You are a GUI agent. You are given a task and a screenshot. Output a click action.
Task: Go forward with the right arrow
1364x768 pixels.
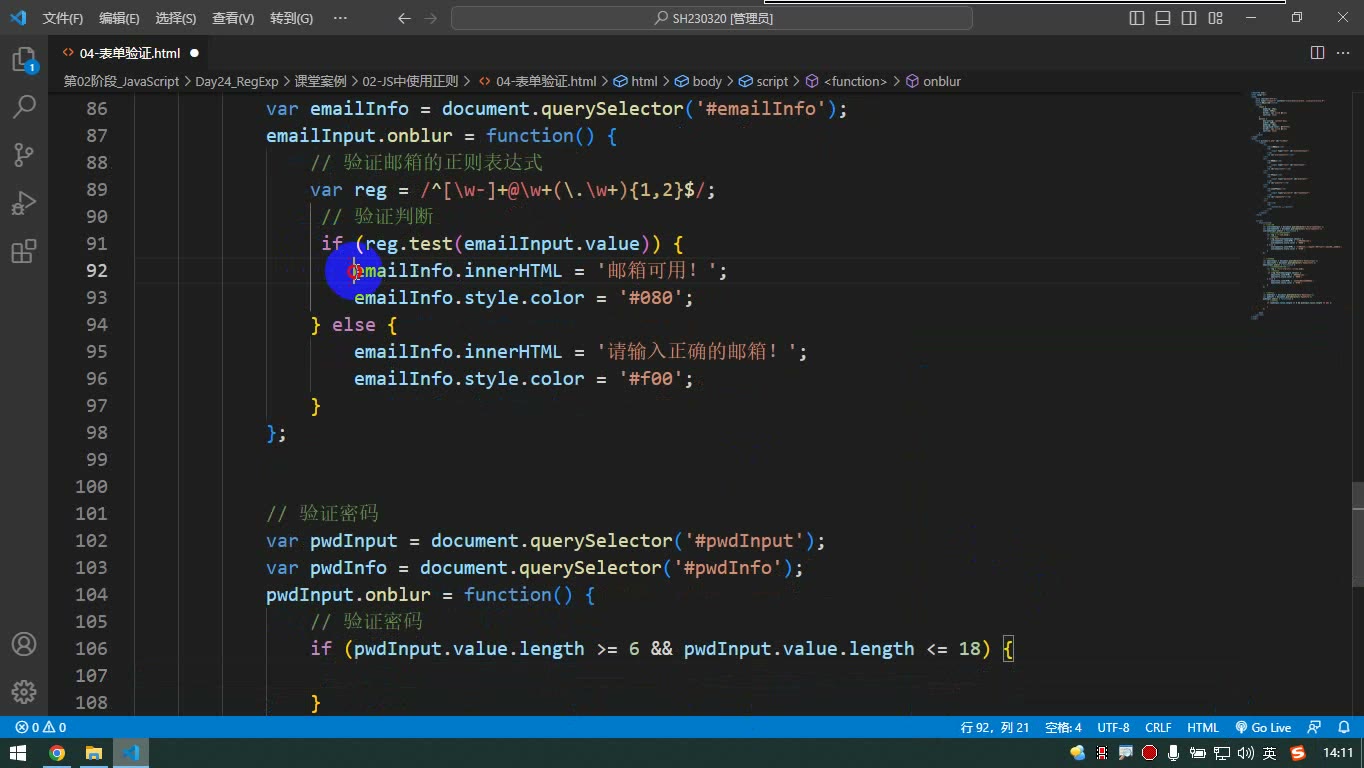431,18
